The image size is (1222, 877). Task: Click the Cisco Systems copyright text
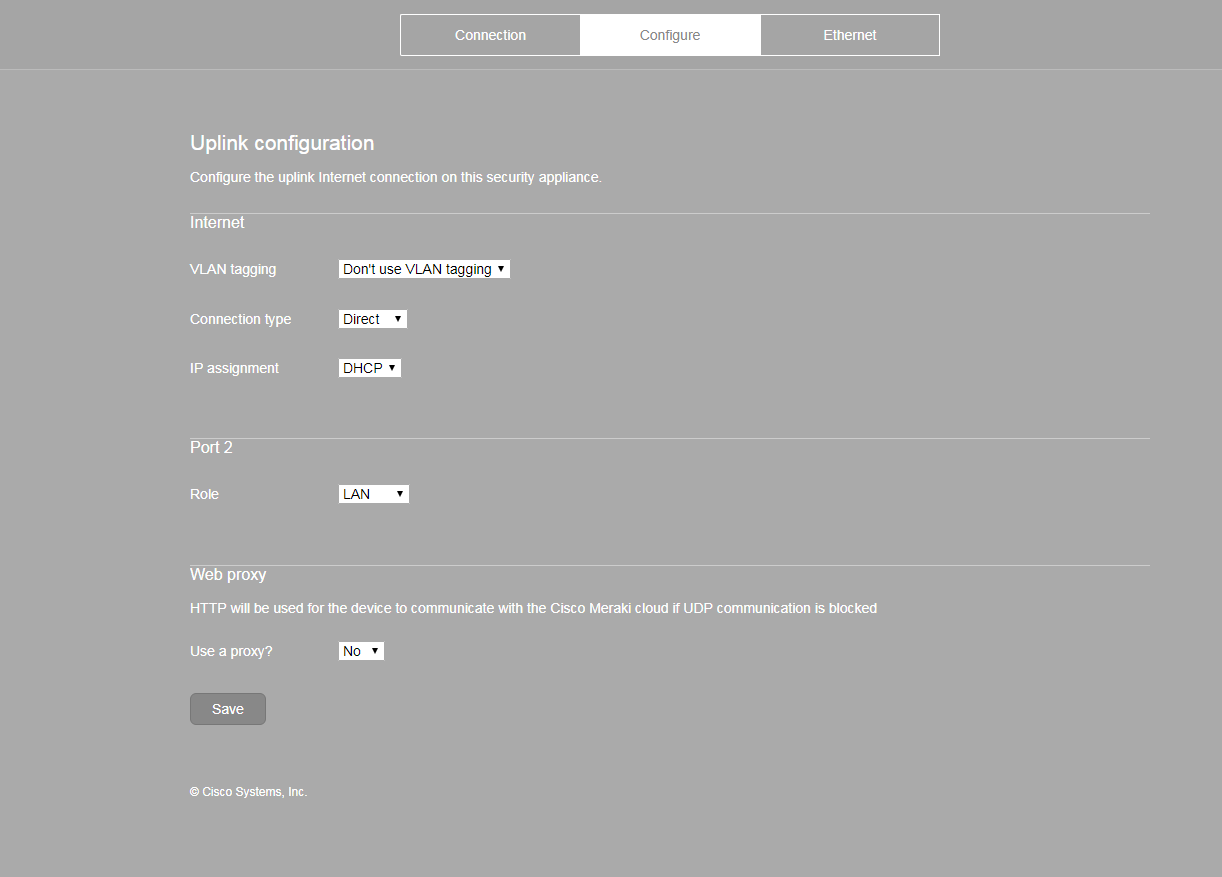(248, 792)
